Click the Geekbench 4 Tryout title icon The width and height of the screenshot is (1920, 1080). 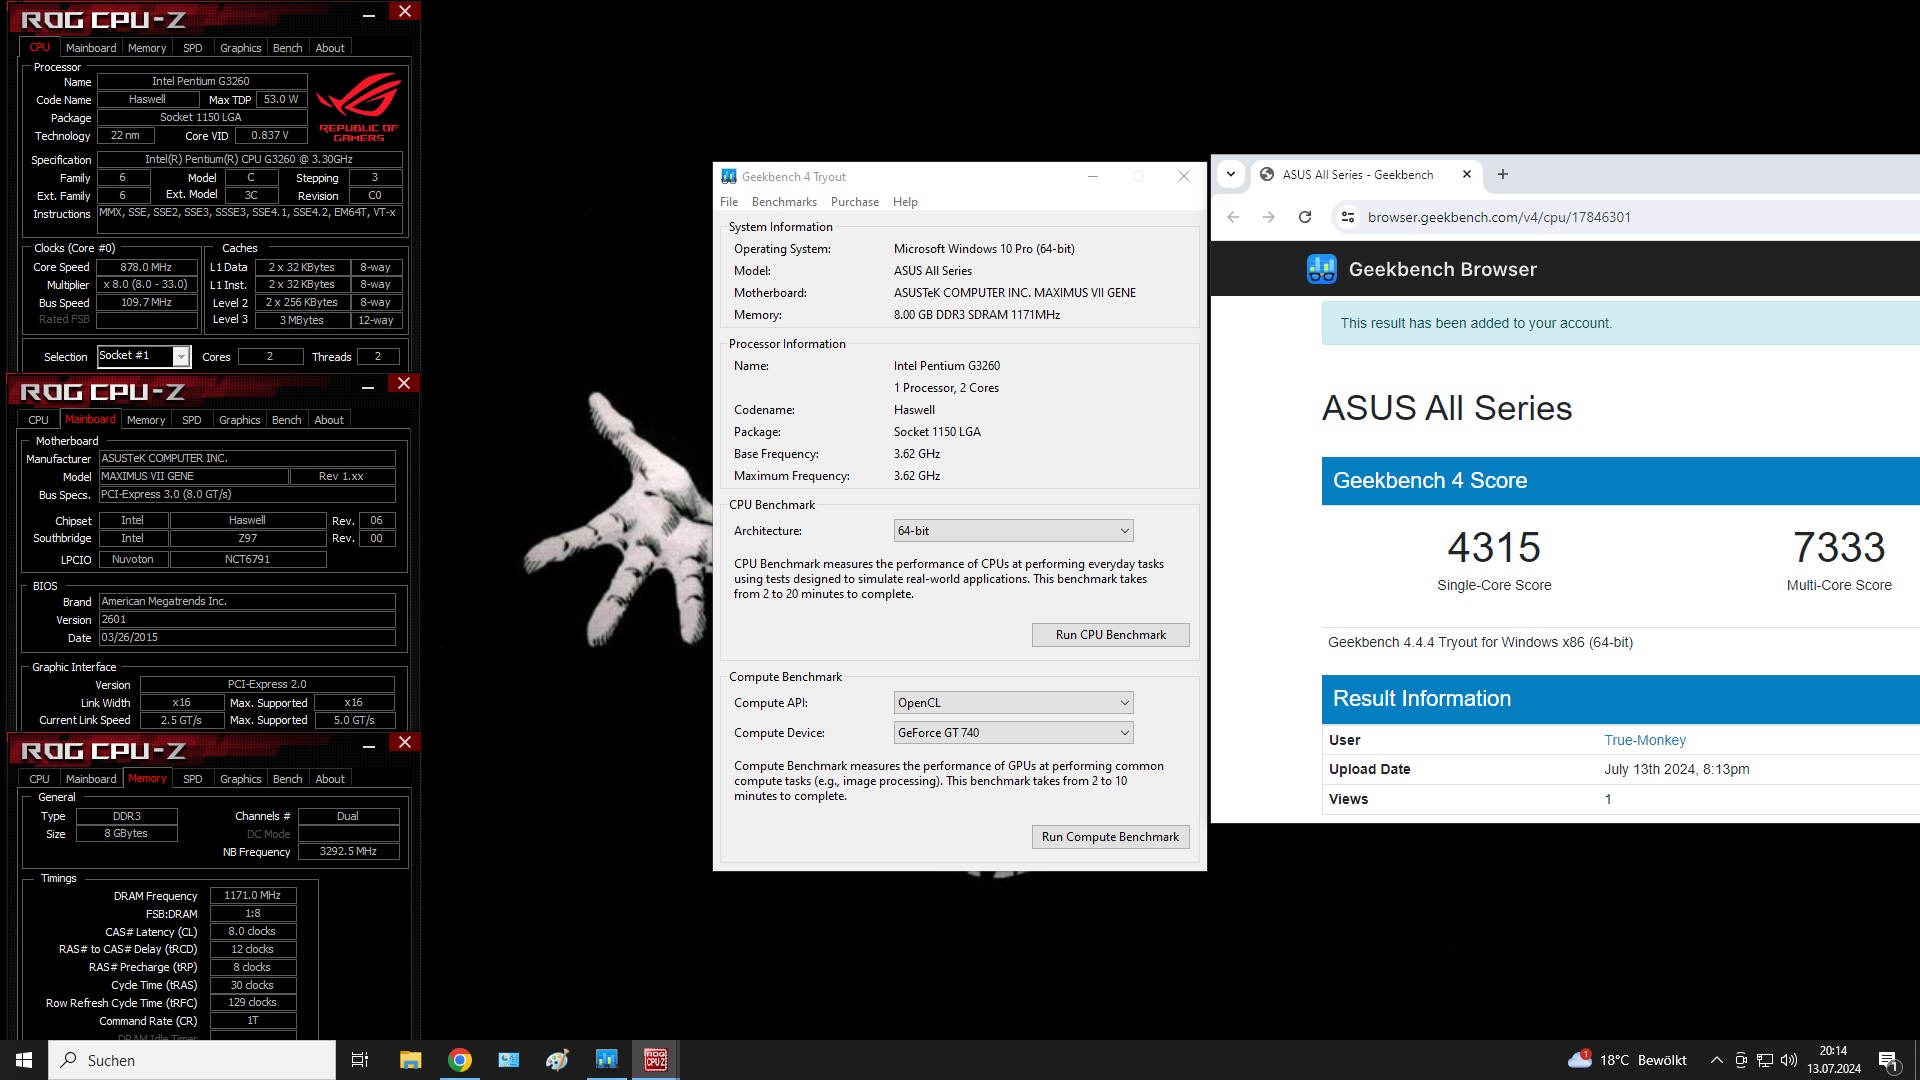coord(729,176)
